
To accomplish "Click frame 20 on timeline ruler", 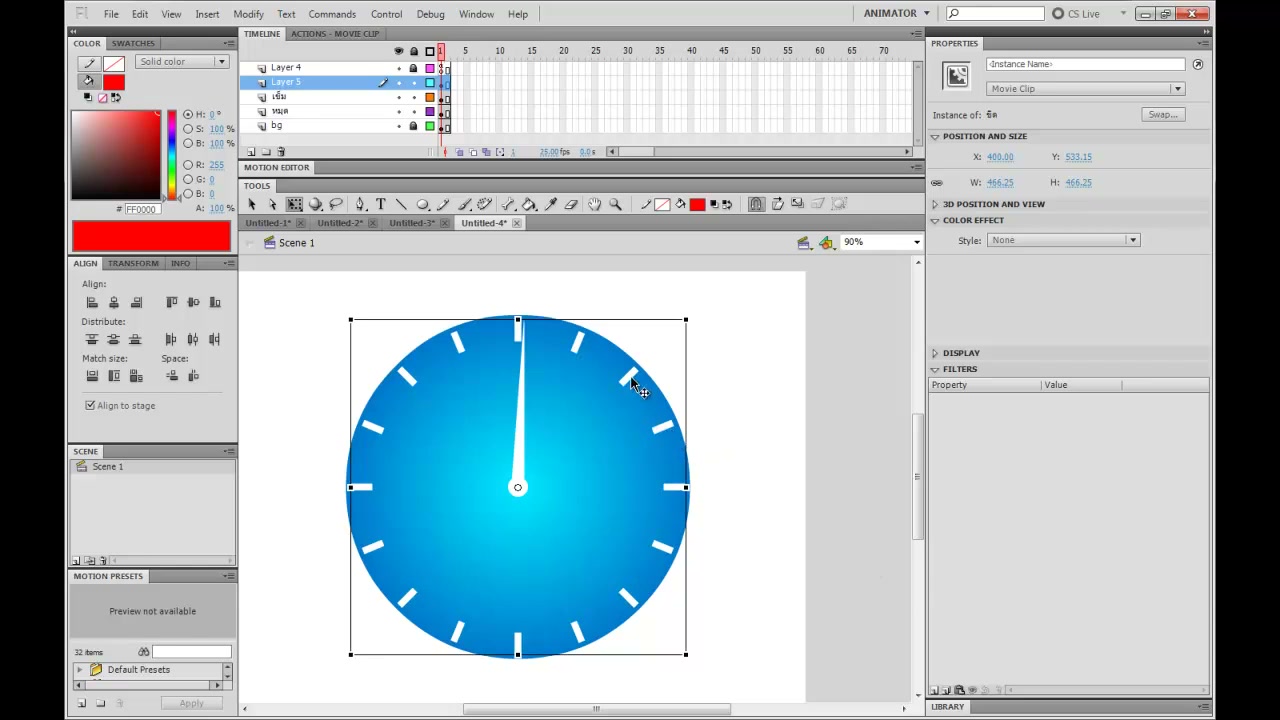I will [564, 51].
